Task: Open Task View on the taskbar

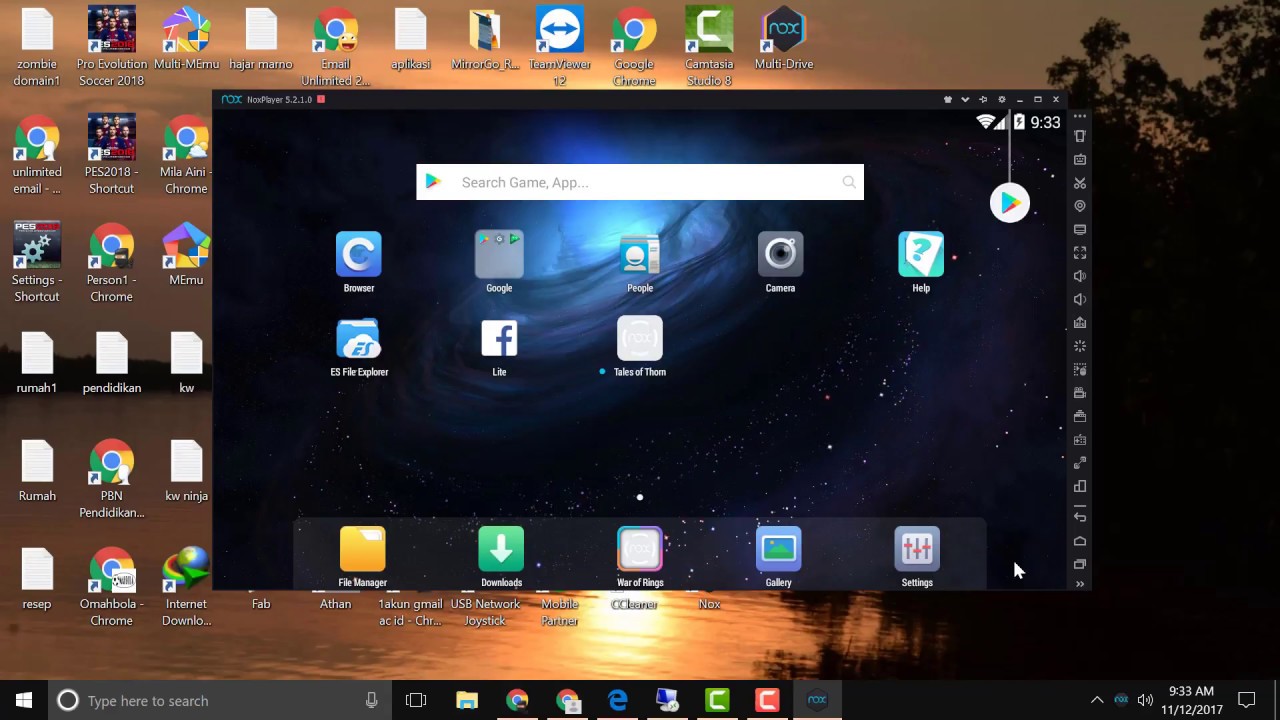Action: tap(416, 700)
